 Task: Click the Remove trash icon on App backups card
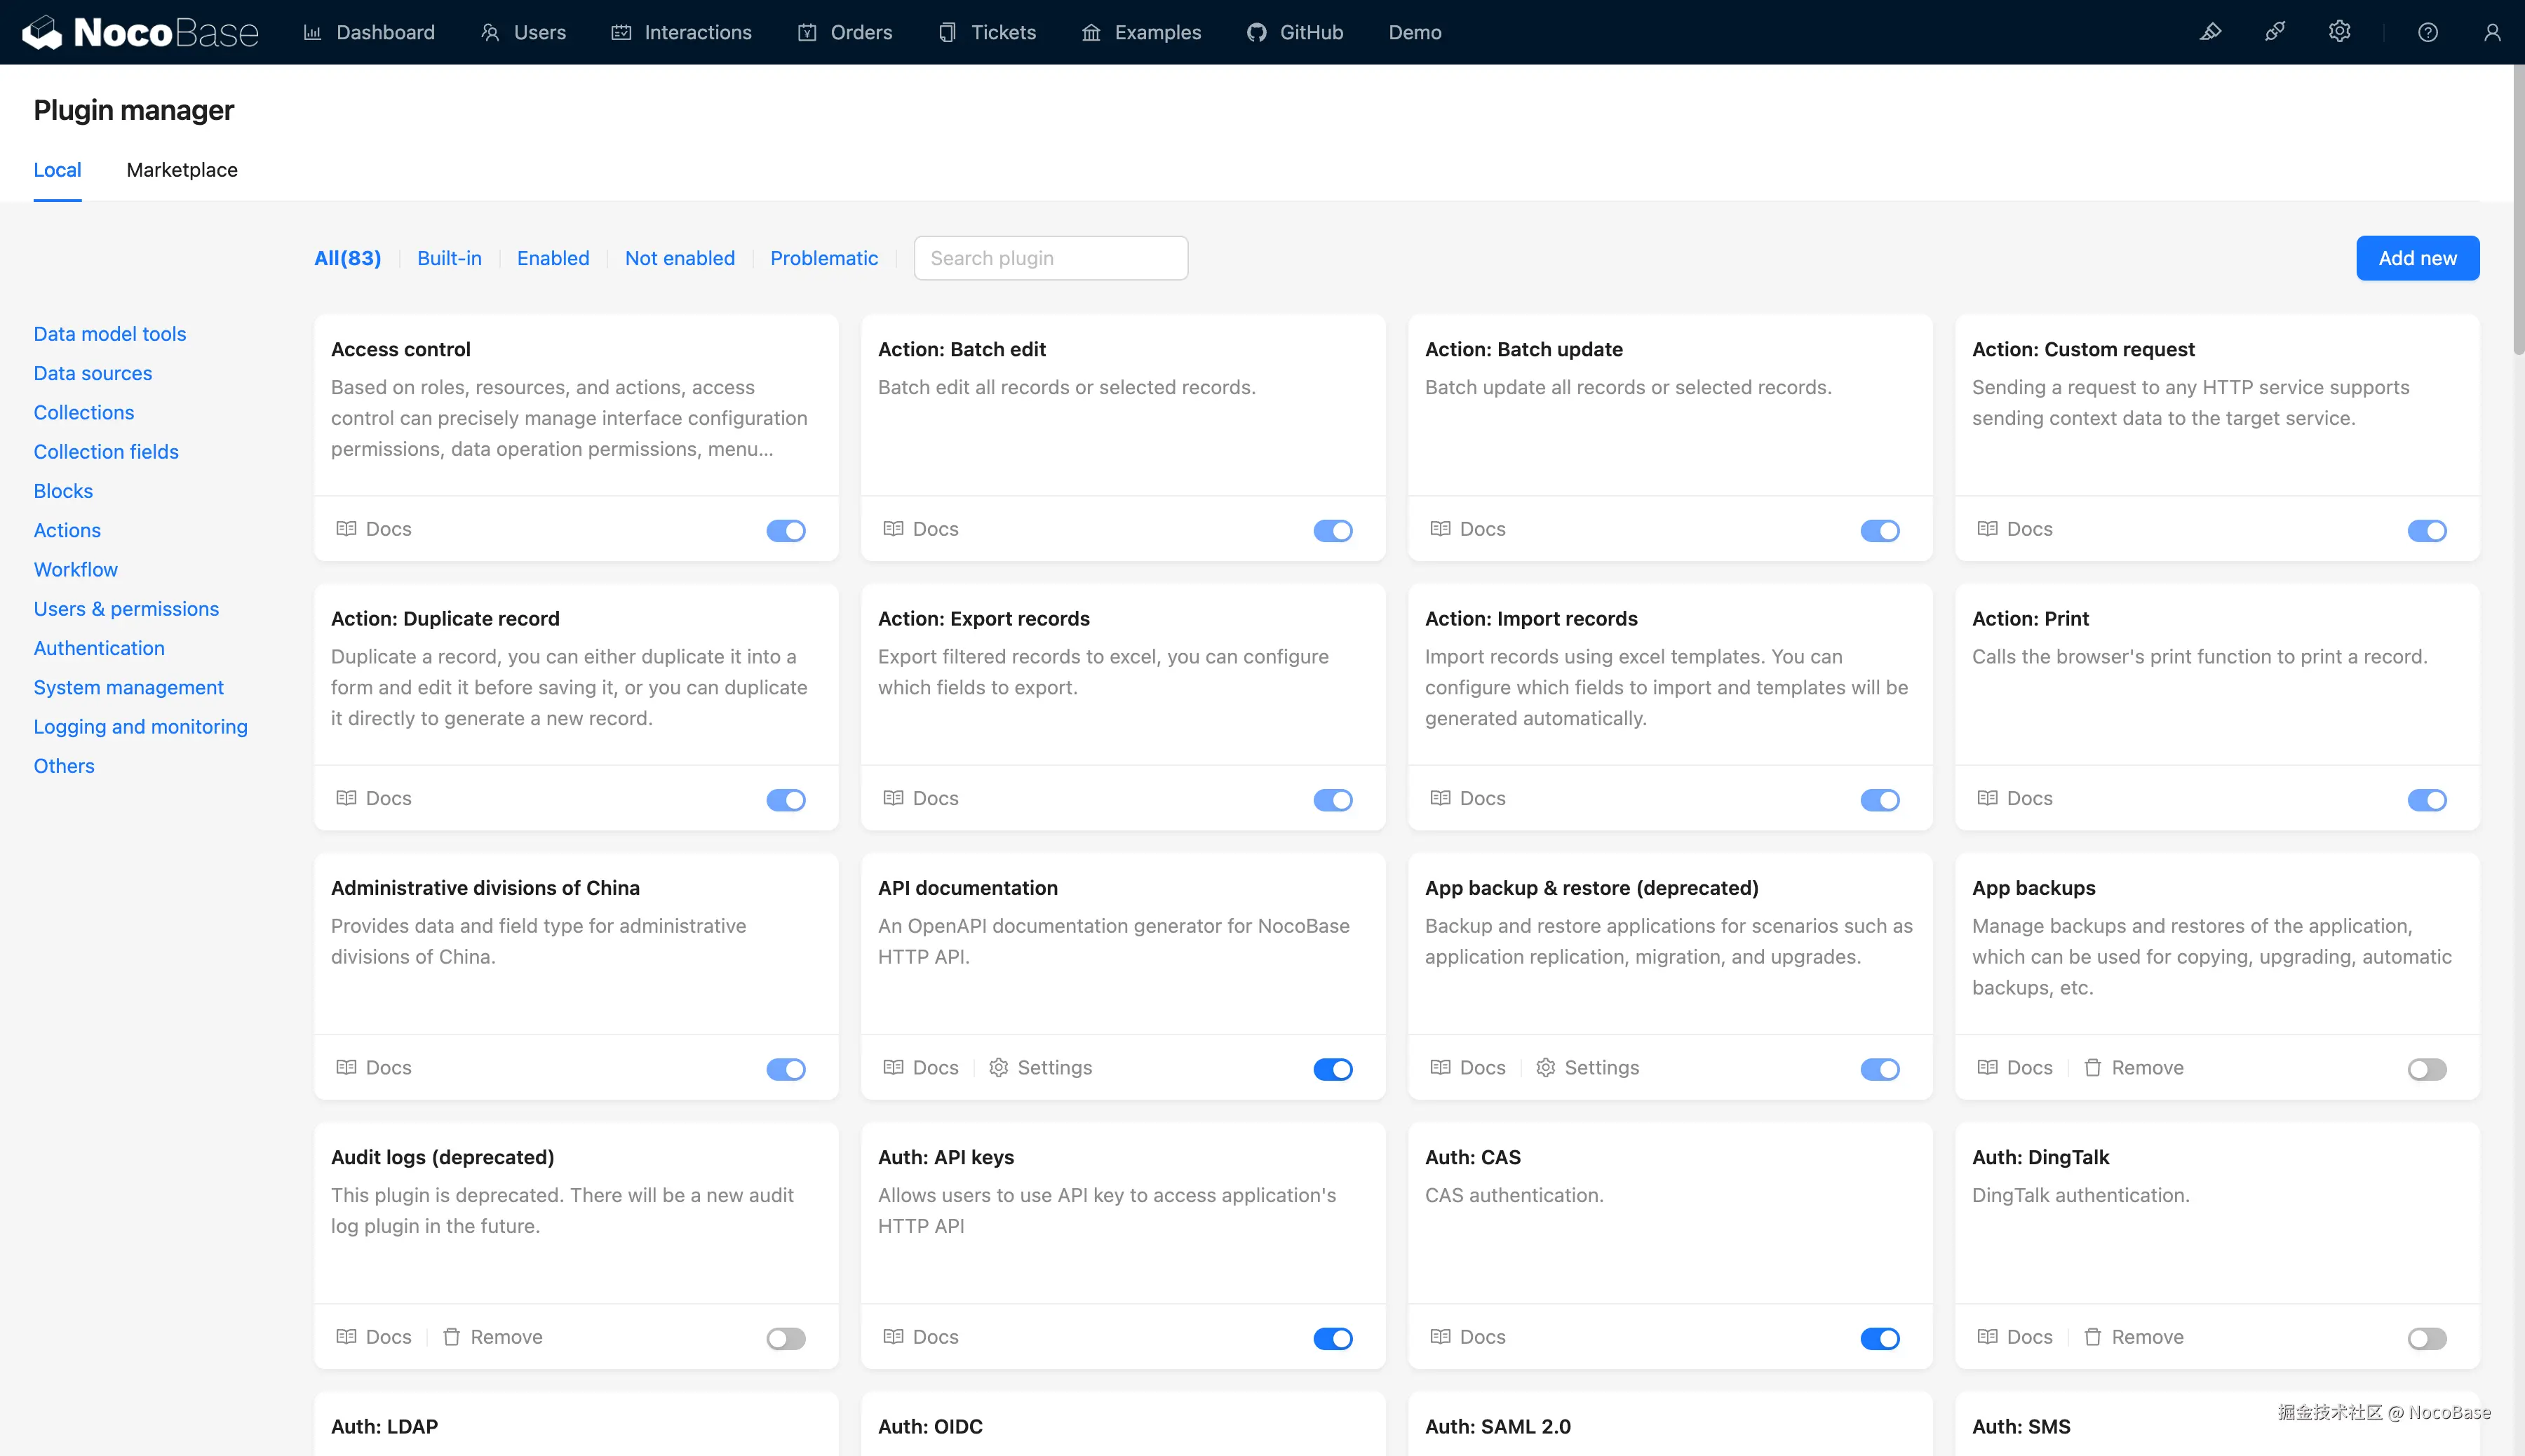point(2092,1067)
